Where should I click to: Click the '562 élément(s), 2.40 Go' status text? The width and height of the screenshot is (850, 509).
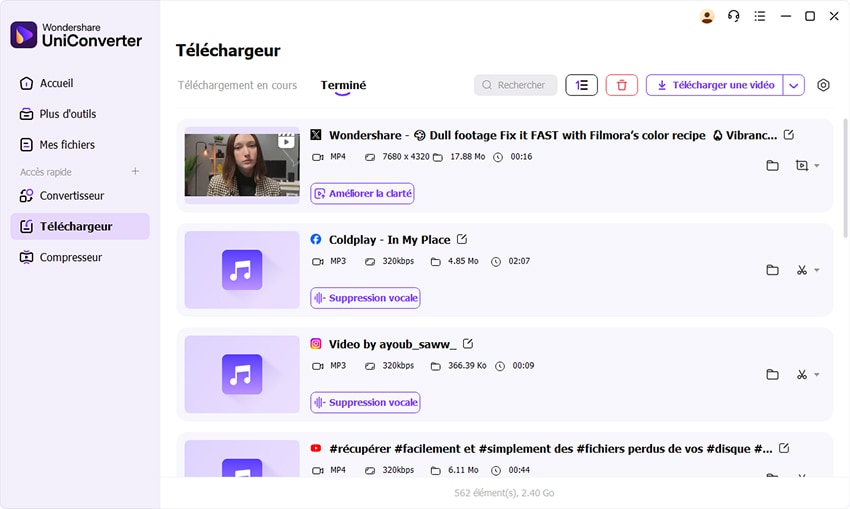504,493
